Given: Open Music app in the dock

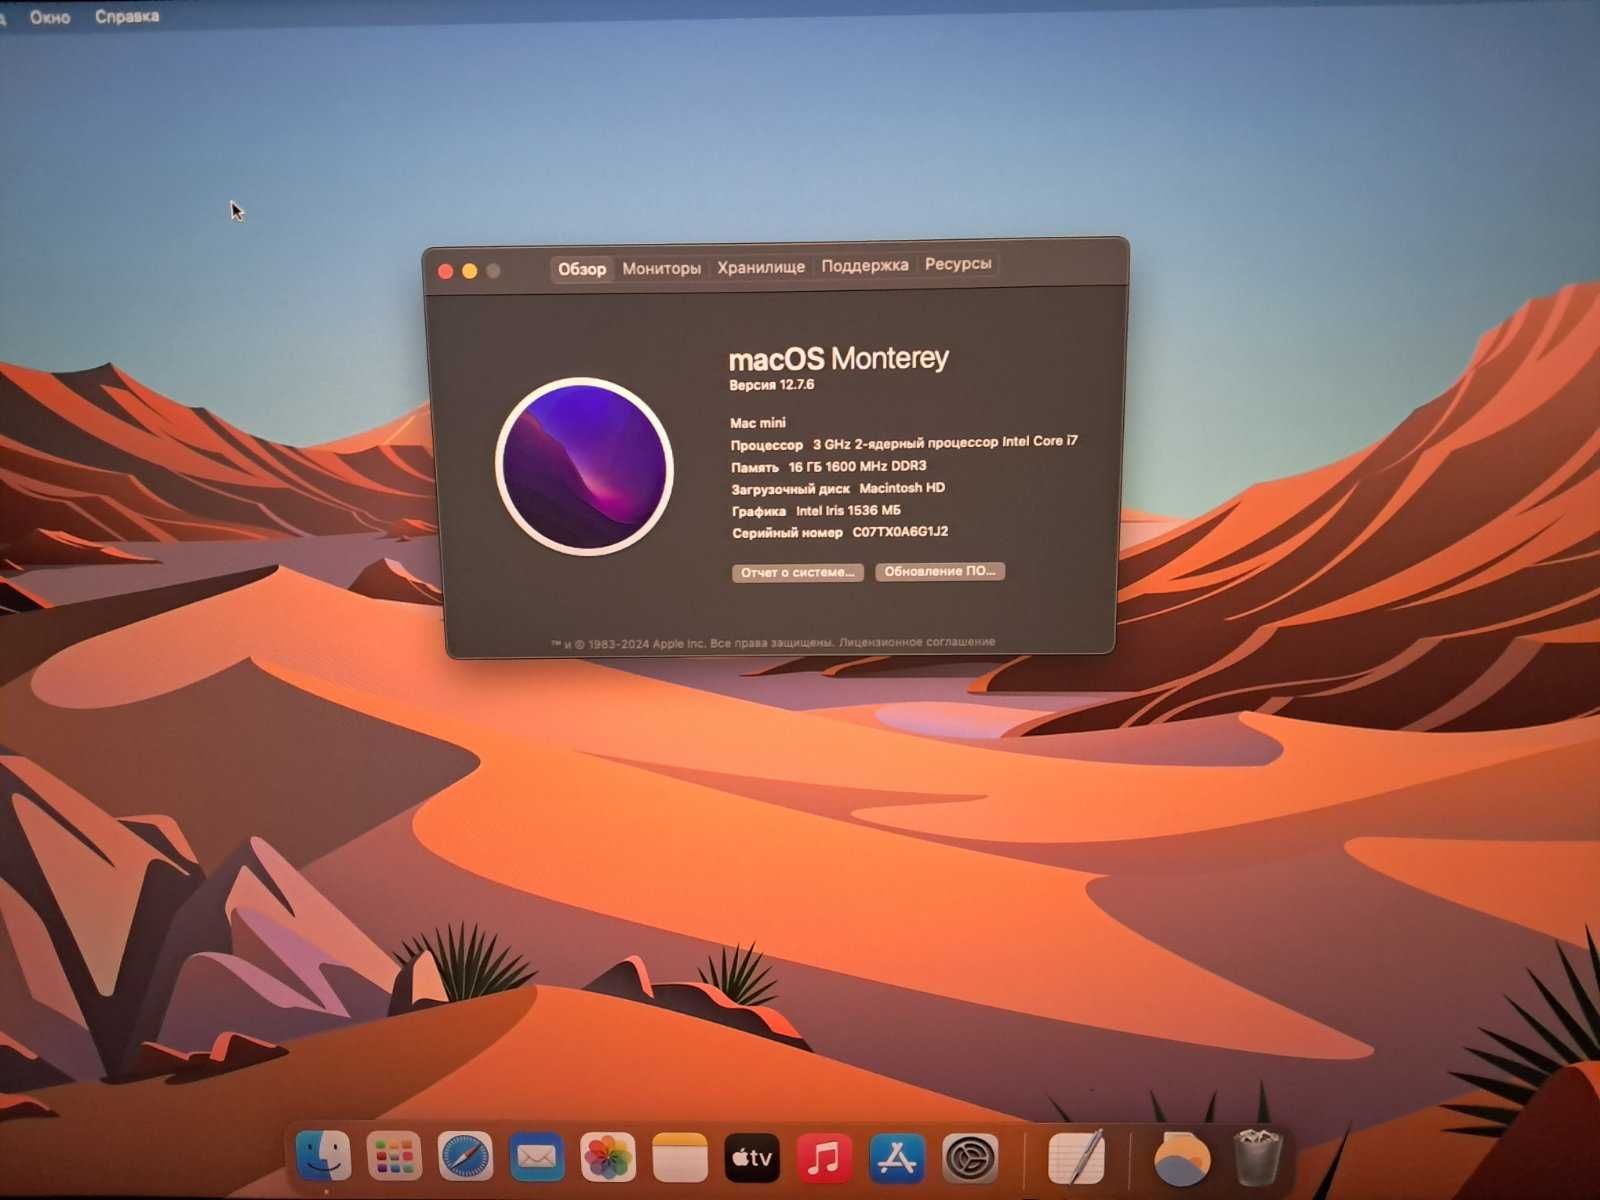Looking at the screenshot, I should click(824, 1158).
